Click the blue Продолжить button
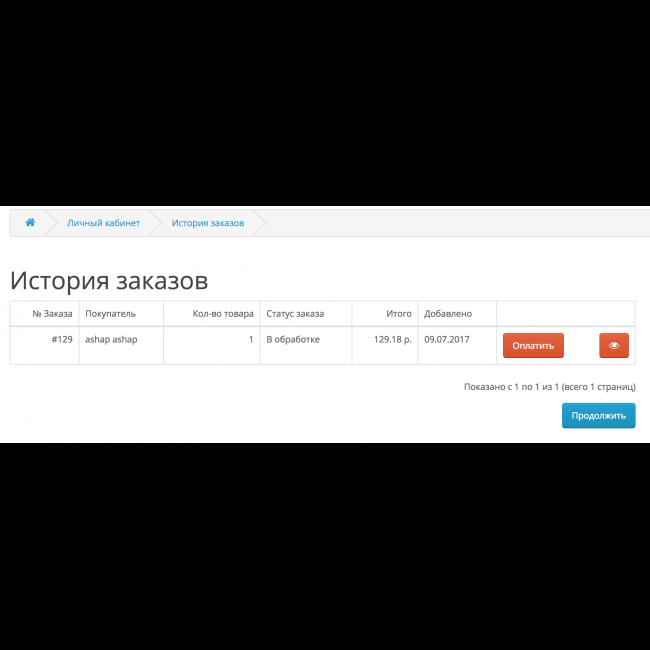Viewport: 650px width, 650px height. pyautogui.click(x=598, y=416)
